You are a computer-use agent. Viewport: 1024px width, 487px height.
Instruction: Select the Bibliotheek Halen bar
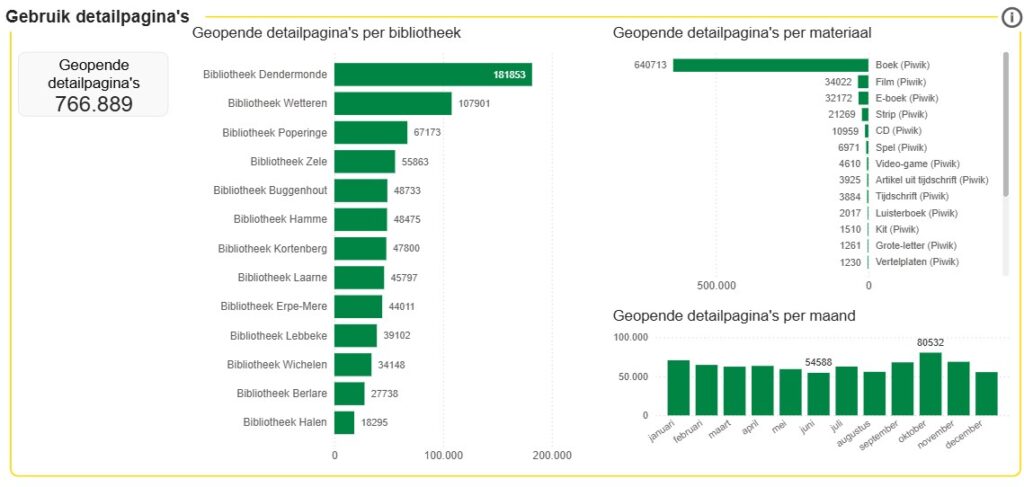[344, 423]
